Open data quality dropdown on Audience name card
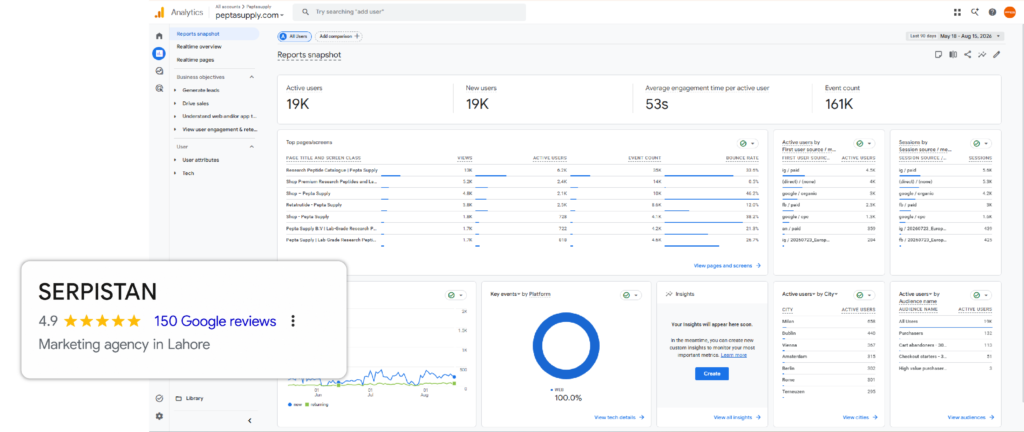 click(x=981, y=295)
